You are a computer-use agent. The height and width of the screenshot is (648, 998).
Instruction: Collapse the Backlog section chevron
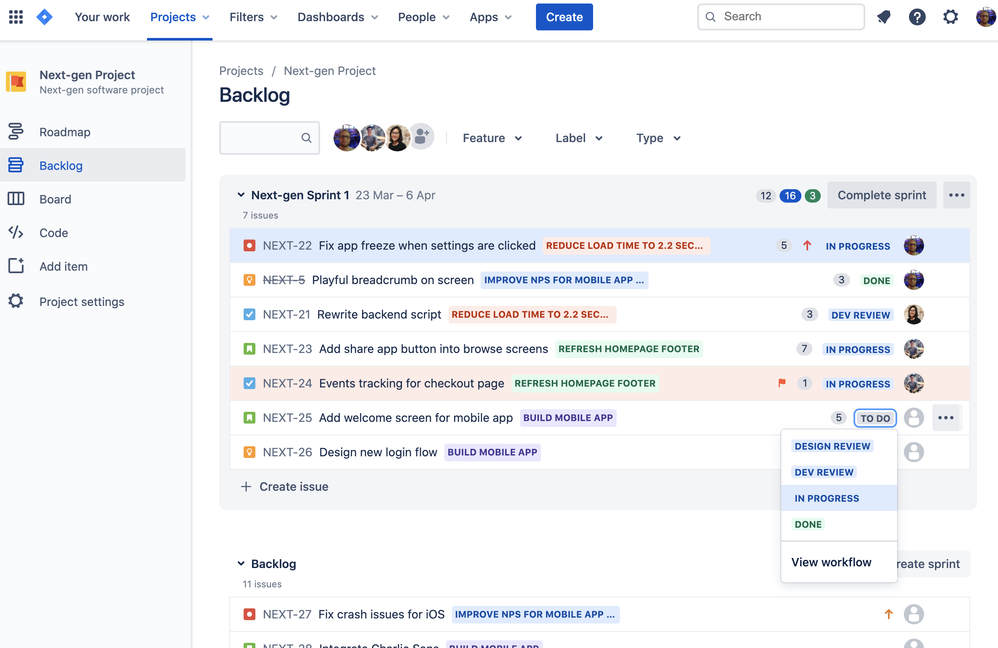pos(241,563)
